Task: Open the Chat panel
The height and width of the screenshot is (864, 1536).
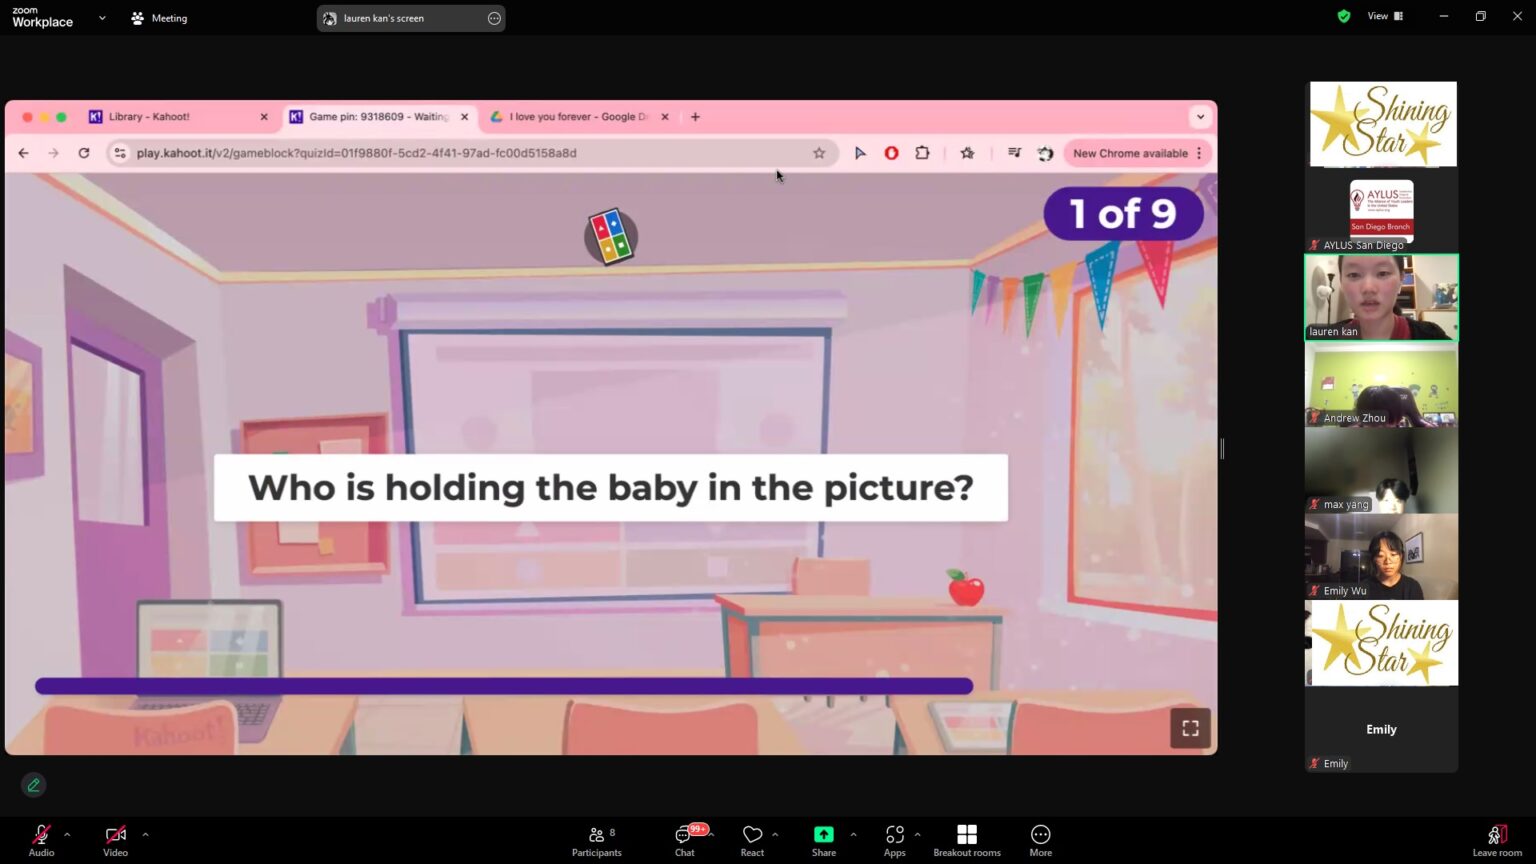Action: pyautogui.click(x=685, y=840)
